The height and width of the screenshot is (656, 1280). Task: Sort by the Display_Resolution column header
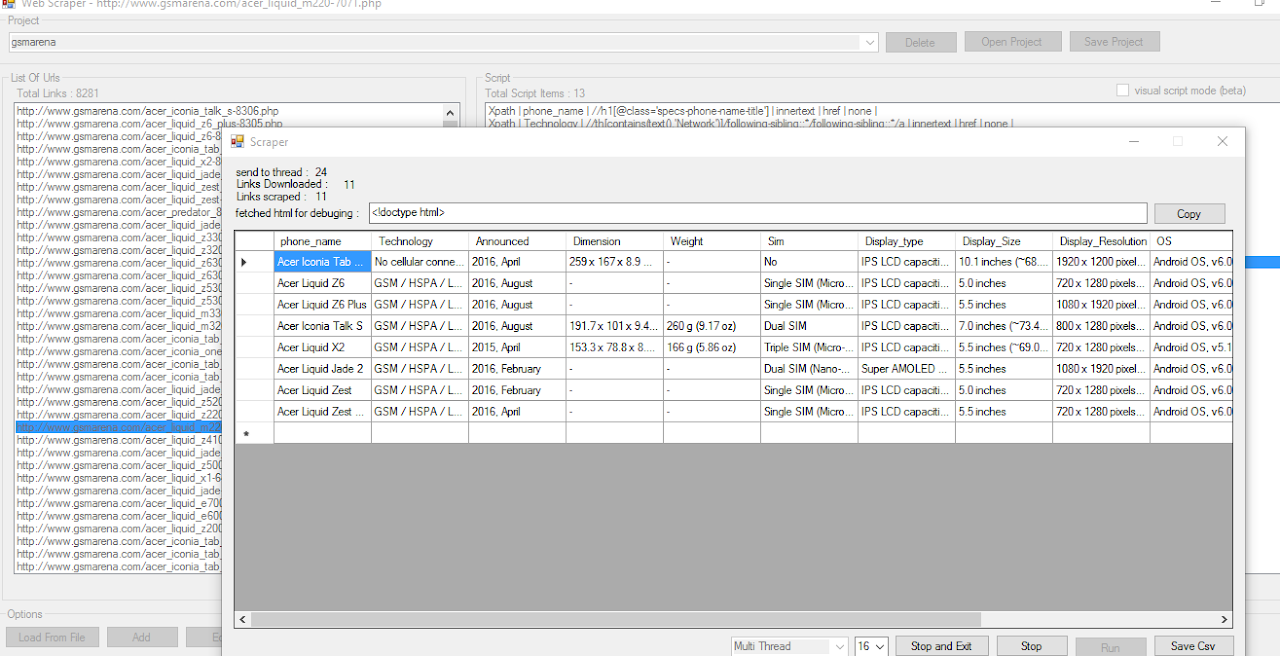tap(1101, 241)
